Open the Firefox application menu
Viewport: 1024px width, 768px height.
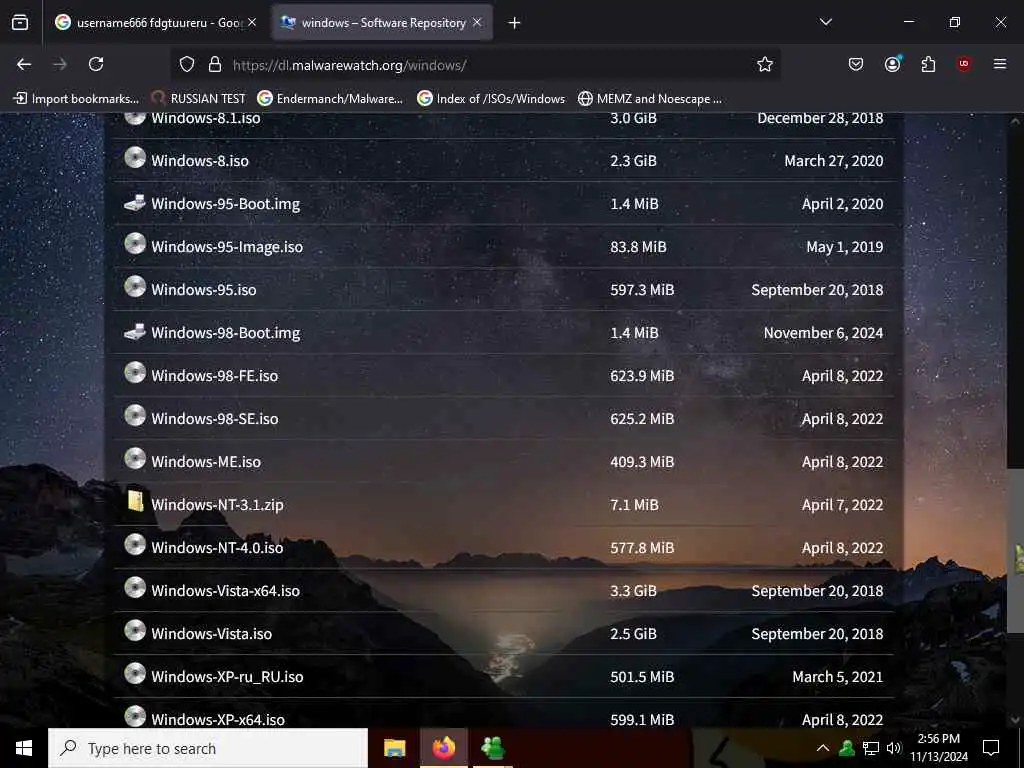click(x=1000, y=64)
